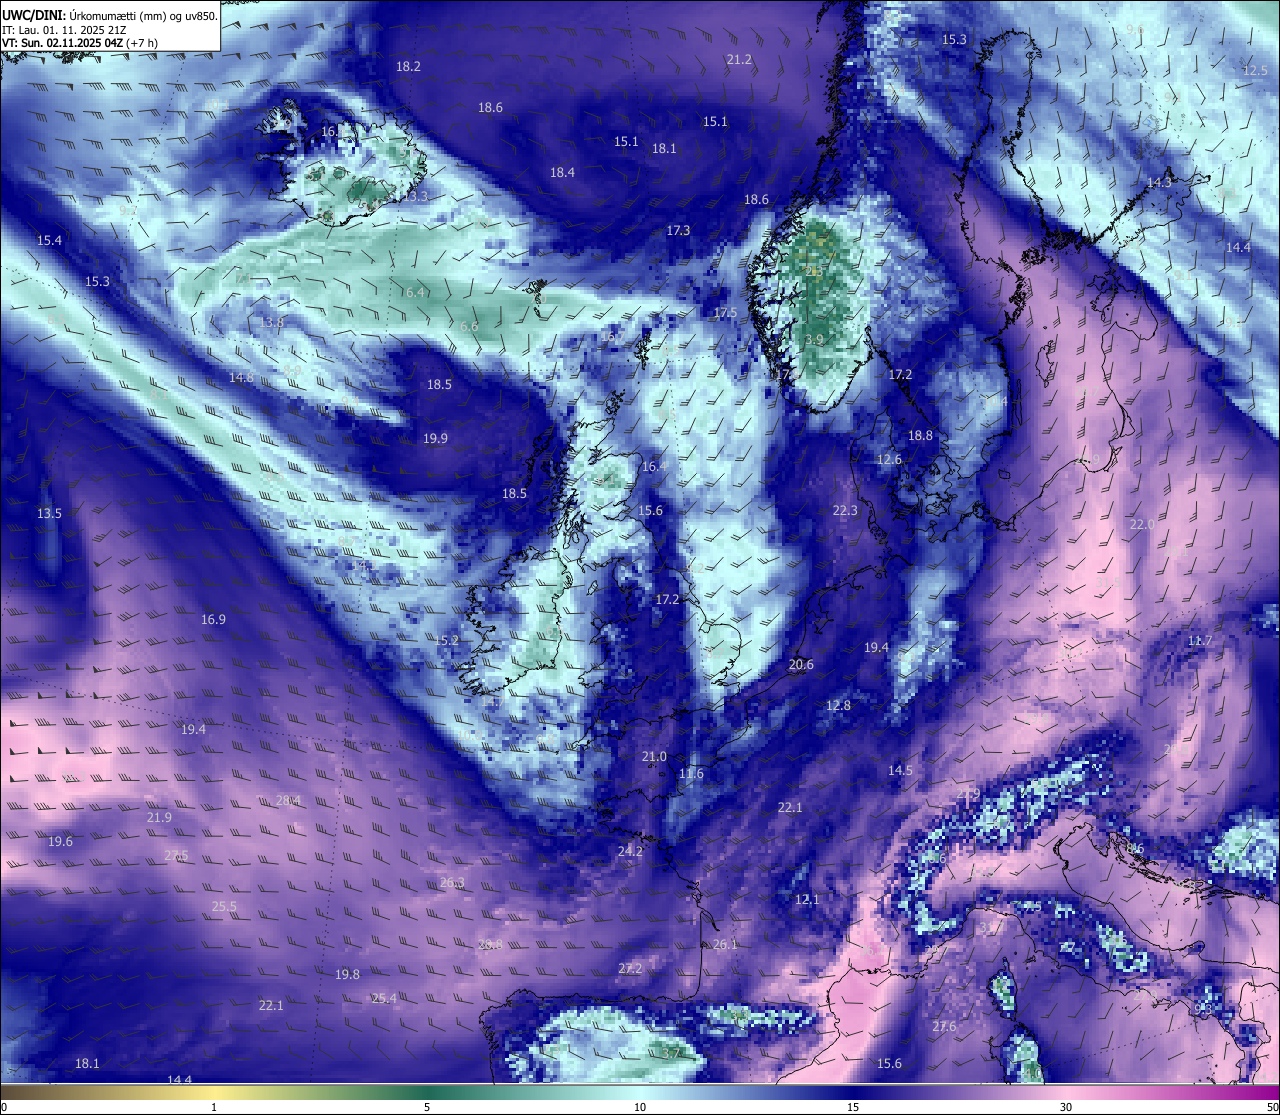1280x1115 pixels.
Task: Select the 26.1 value label
Action: (x=725, y=945)
